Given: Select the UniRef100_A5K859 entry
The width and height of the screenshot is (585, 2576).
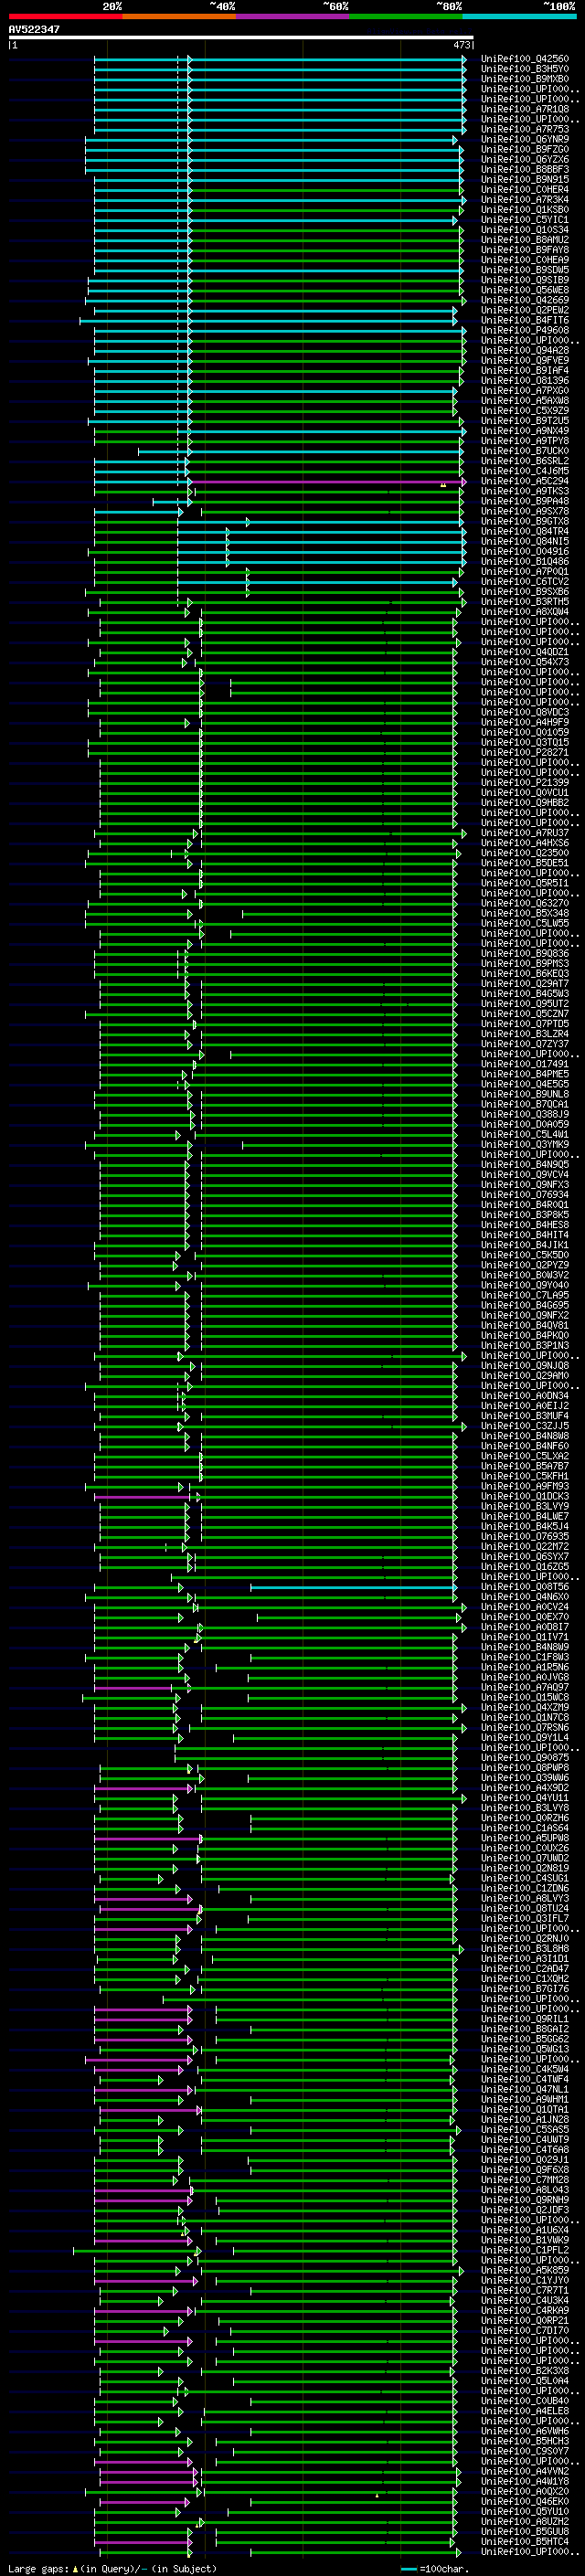Looking at the screenshot, I should pos(524,2270).
